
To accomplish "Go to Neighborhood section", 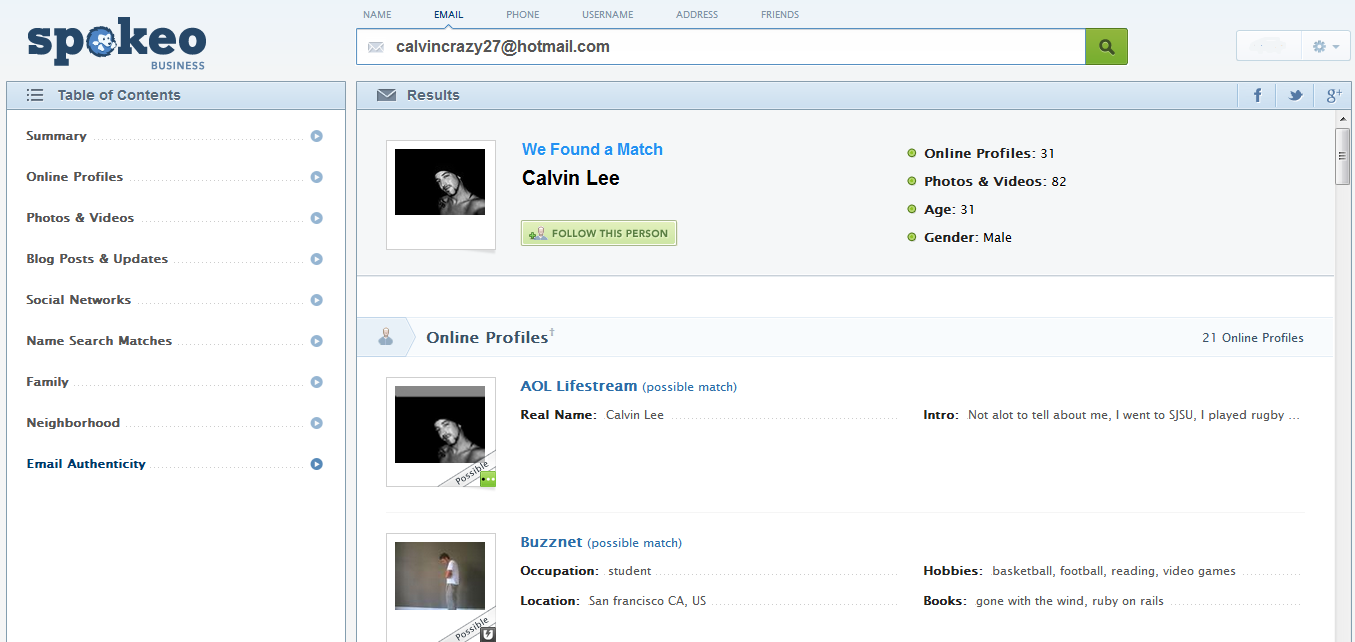I will 73,423.
